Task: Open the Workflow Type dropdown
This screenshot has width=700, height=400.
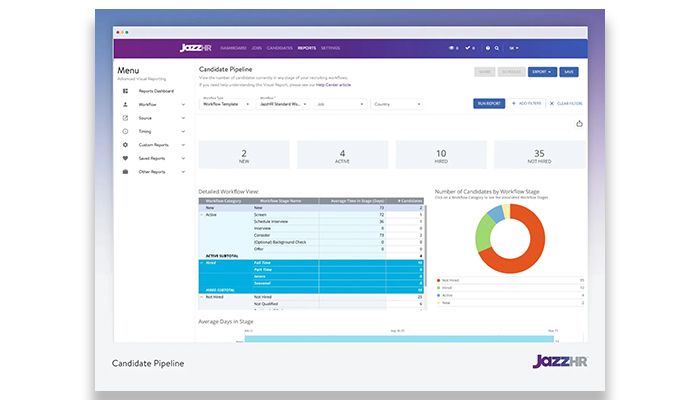Action: [227, 103]
